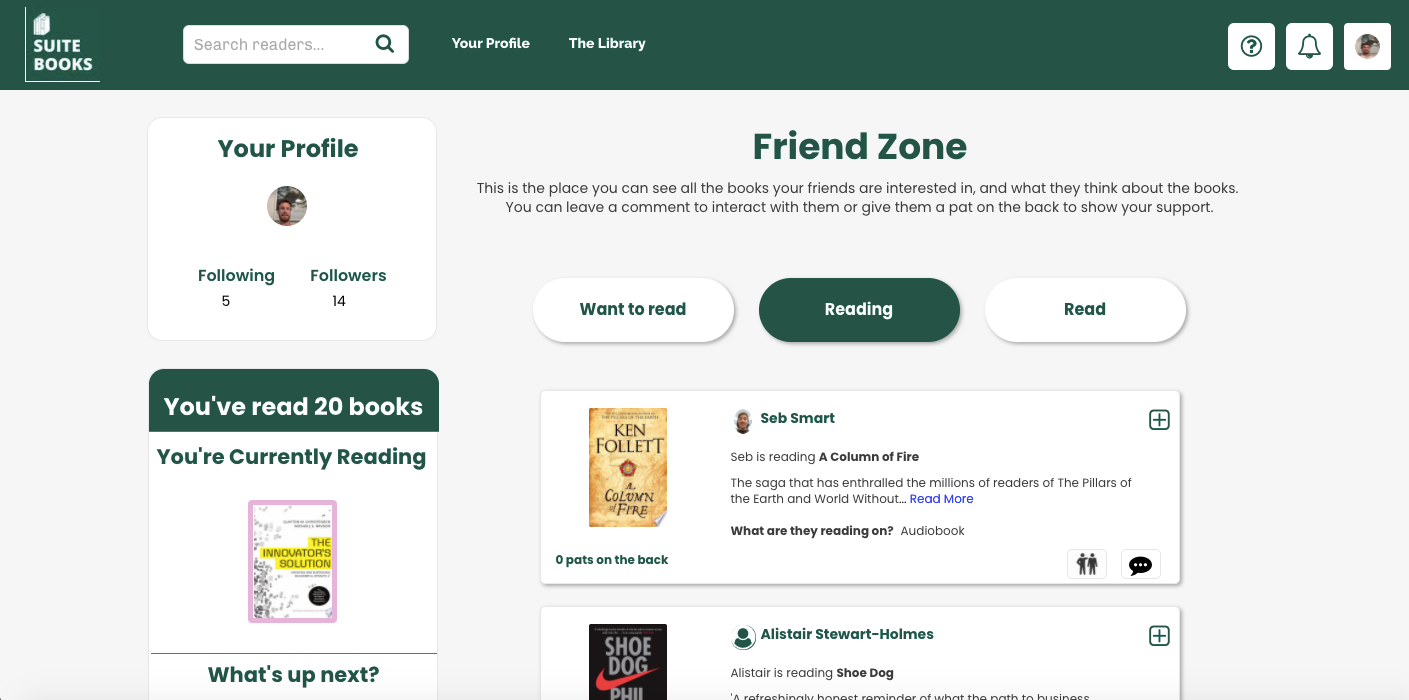Open A Column of Fire book cover
Screen dimensions: 1409x700
[x=628, y=467]
